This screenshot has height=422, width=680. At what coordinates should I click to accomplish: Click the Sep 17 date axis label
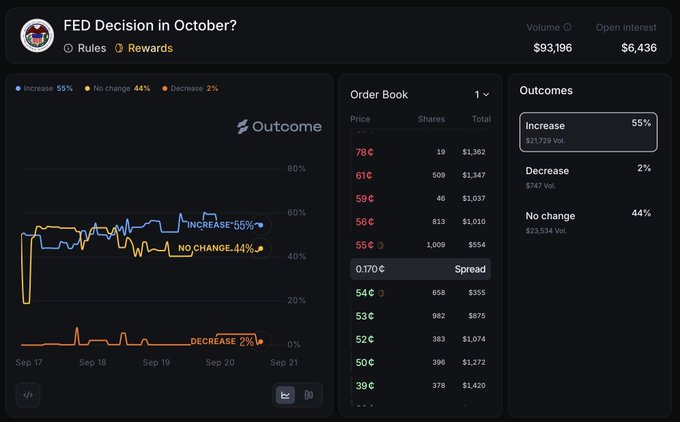[x=29, y=363]
